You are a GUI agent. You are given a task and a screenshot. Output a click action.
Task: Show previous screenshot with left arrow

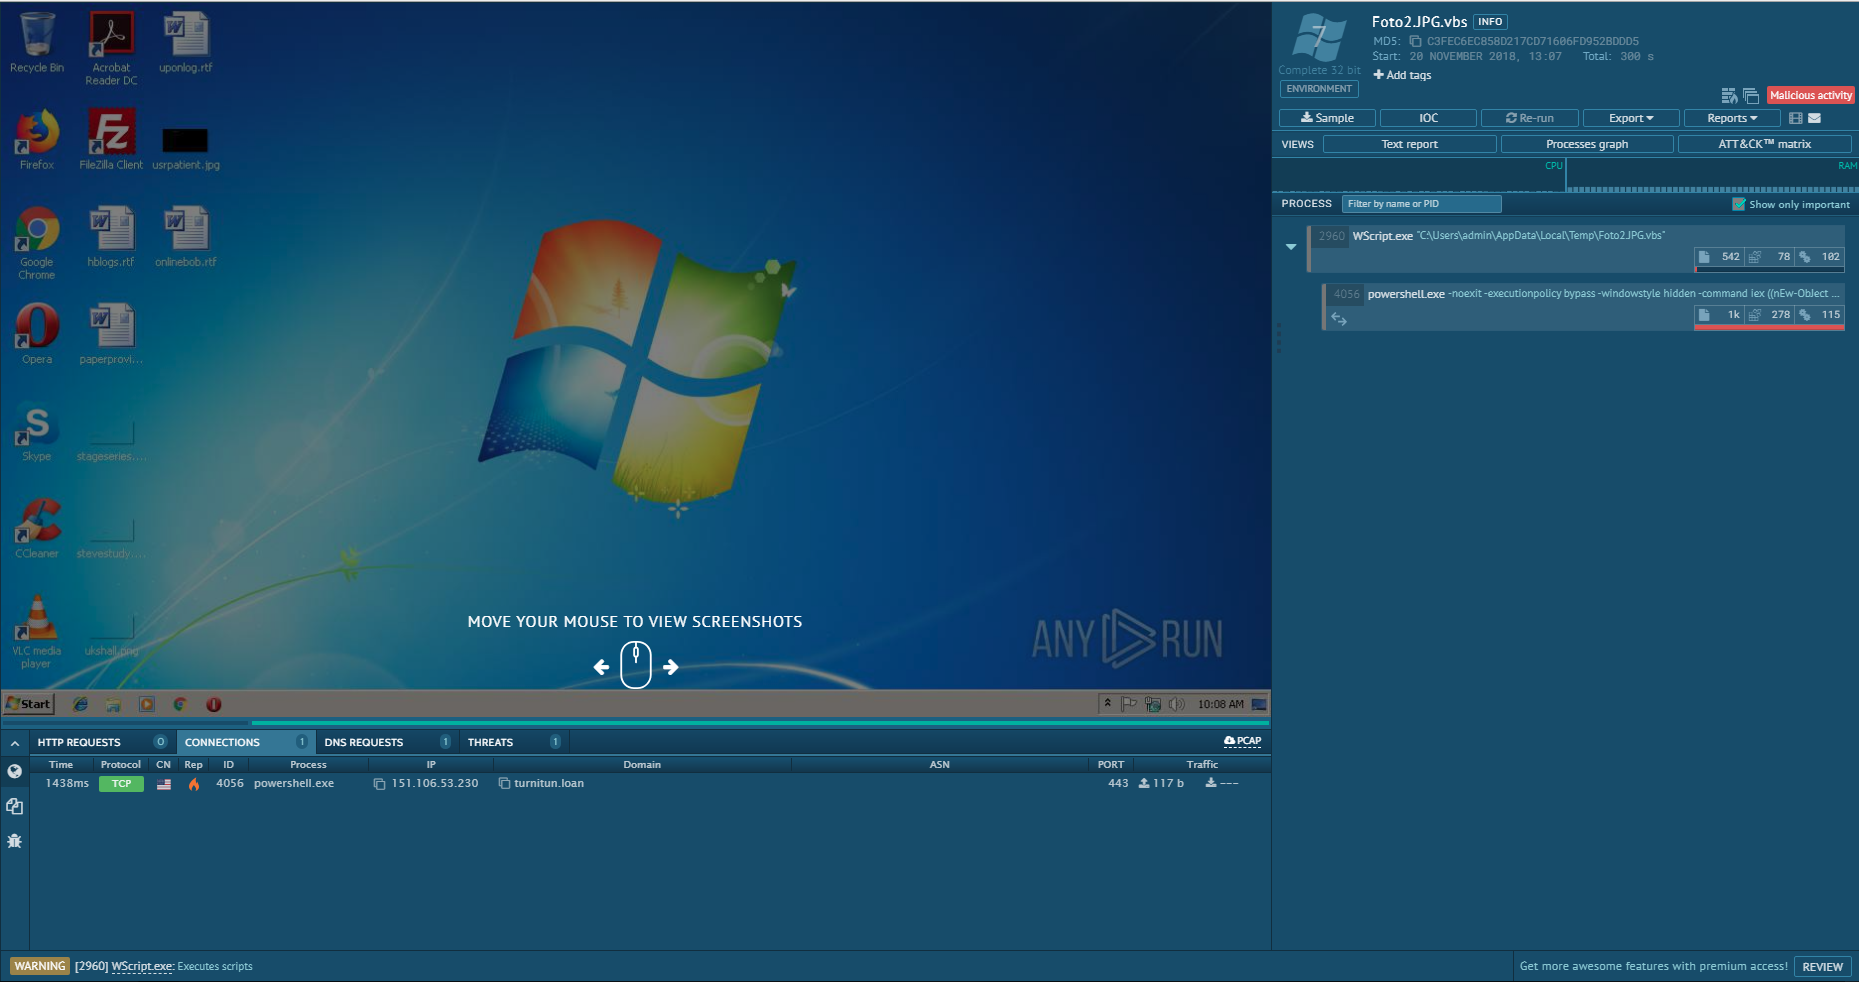coord(601,667)
